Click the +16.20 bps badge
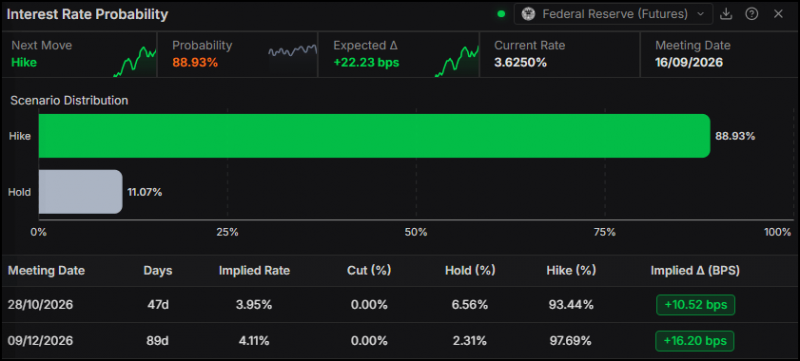The image size is (800, 361). [695, 341]
